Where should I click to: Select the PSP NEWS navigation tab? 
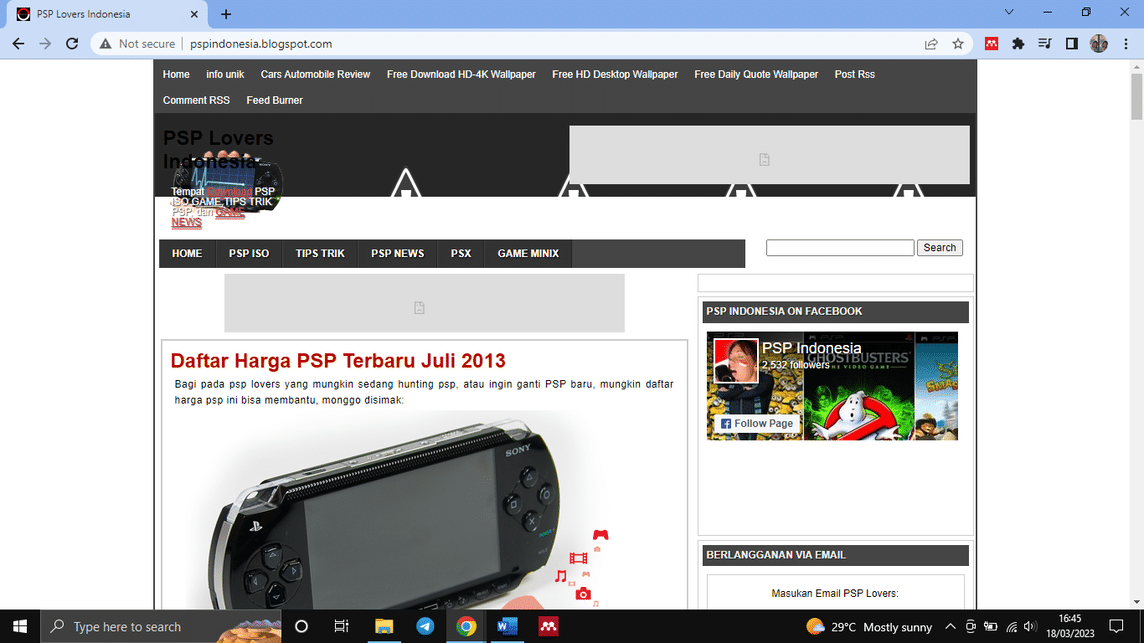(x=398, y=253)
